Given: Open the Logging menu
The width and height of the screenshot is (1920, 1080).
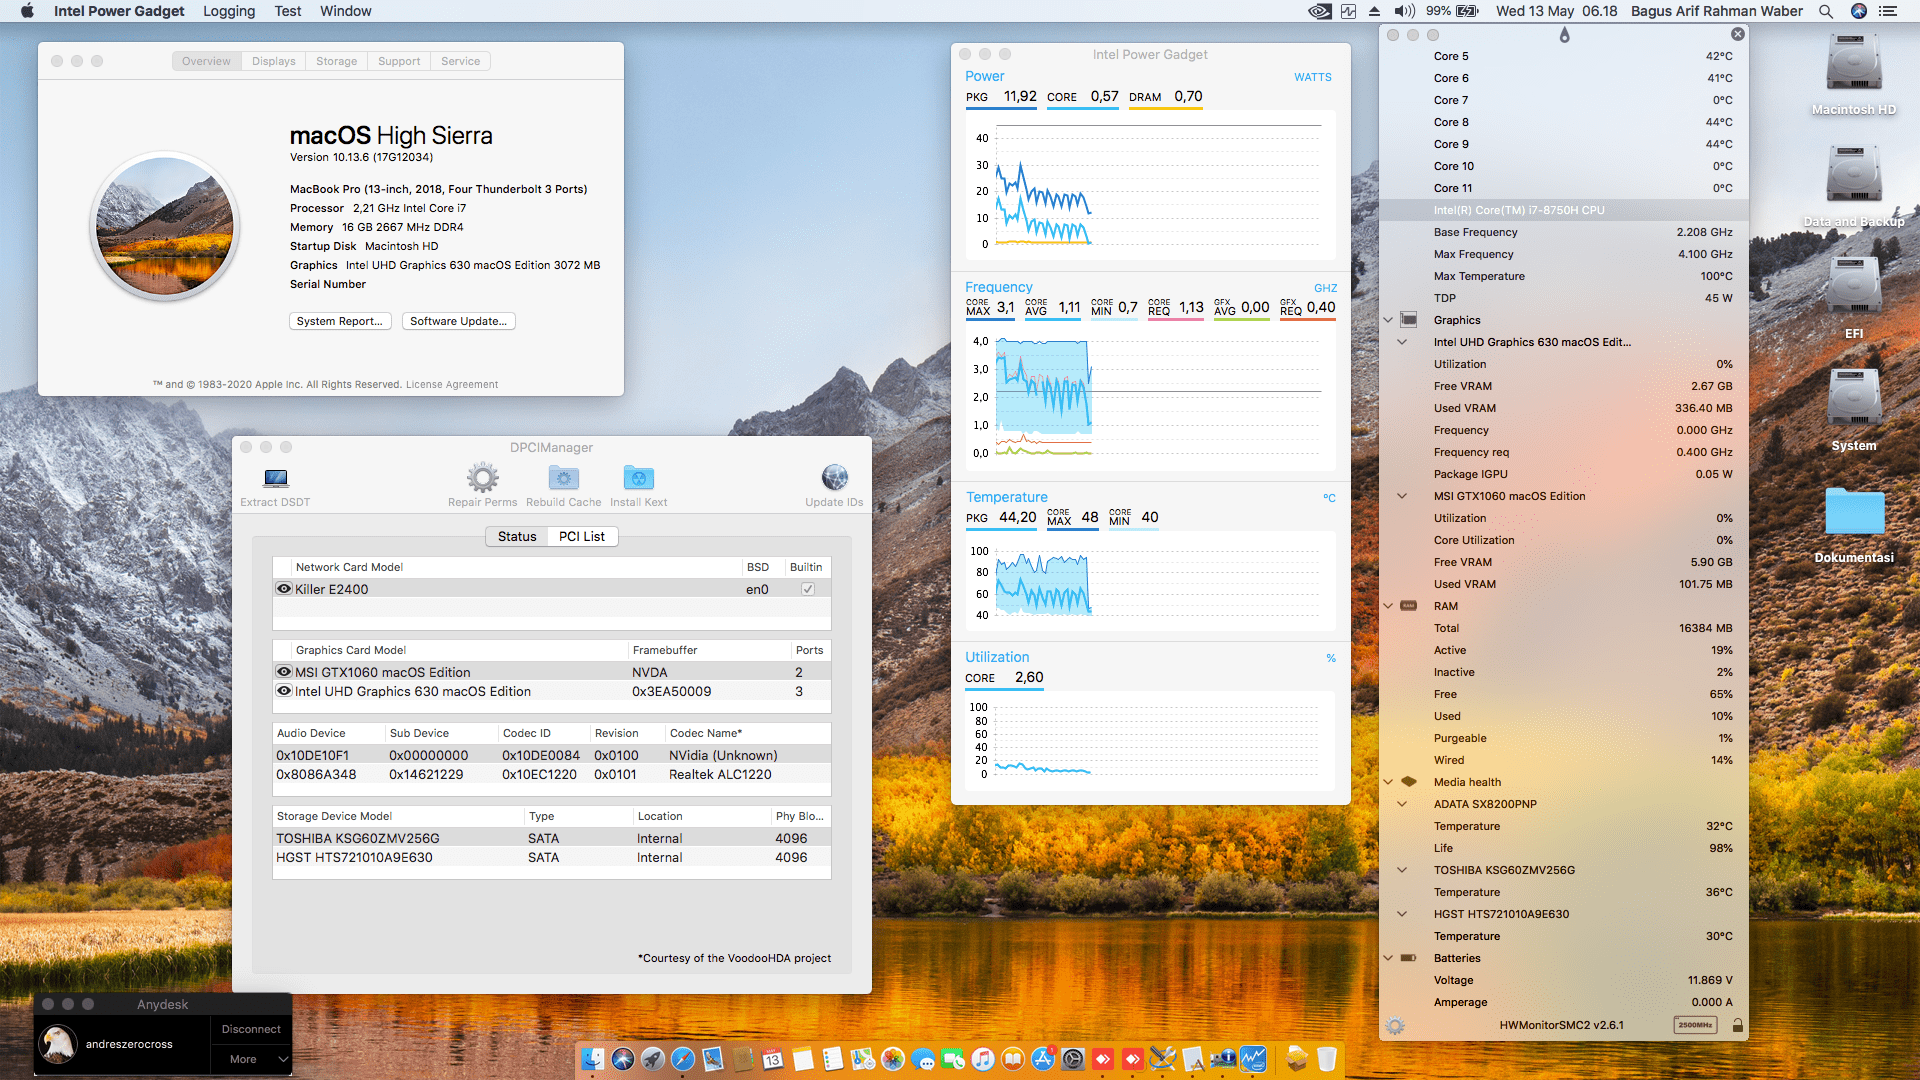Looking at the screenshot, I should (x=229, y=11).
